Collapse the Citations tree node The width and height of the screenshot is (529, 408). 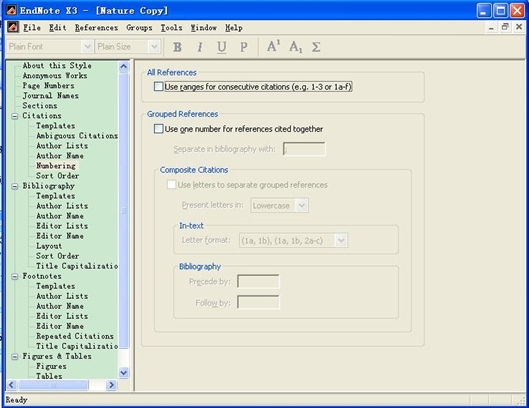tap(15, 116)
